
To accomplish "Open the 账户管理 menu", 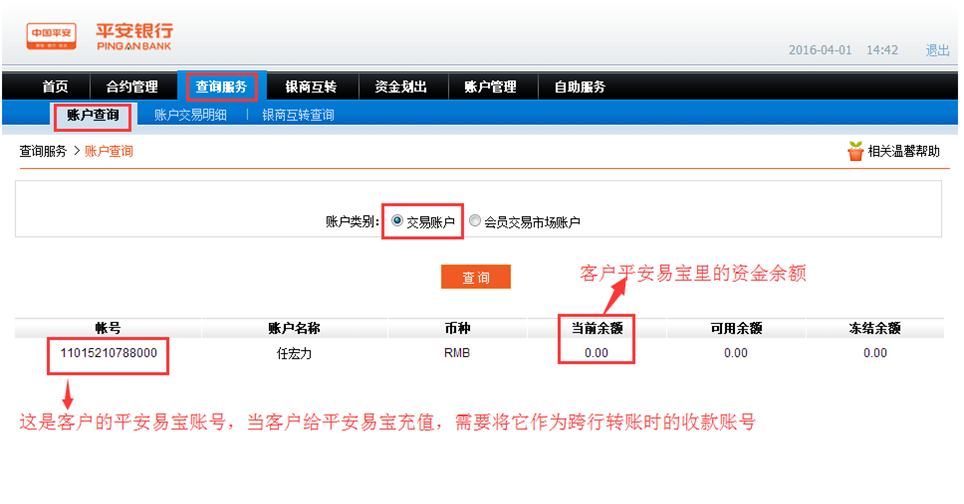I will click(491, 87).
